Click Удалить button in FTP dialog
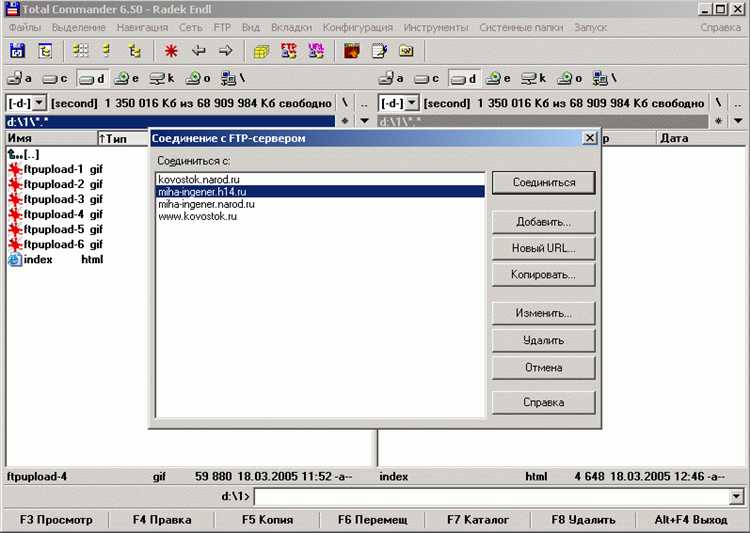 coord(544,340)
